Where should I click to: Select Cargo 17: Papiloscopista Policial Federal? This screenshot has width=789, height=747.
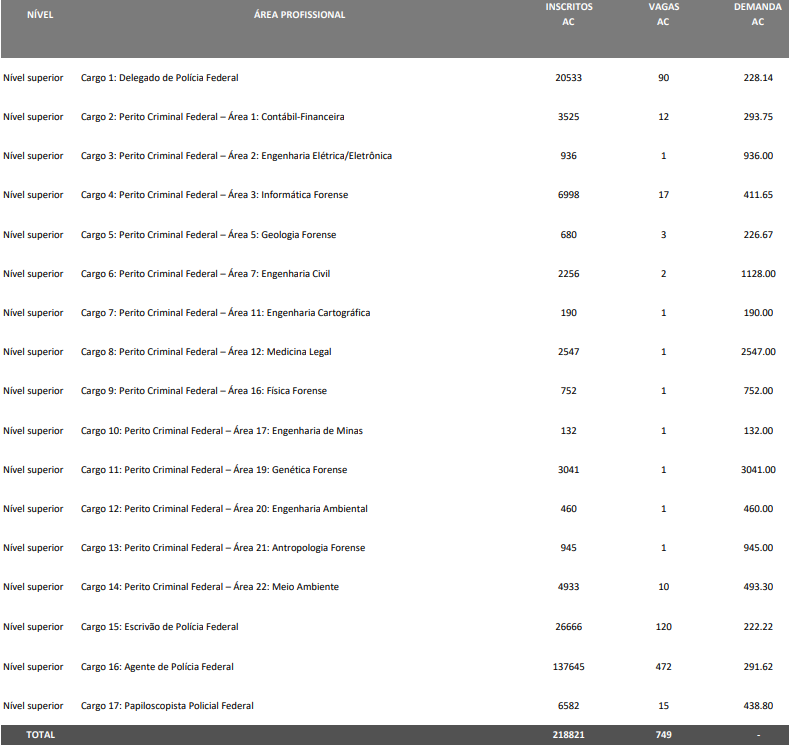[x=167, y=706]
